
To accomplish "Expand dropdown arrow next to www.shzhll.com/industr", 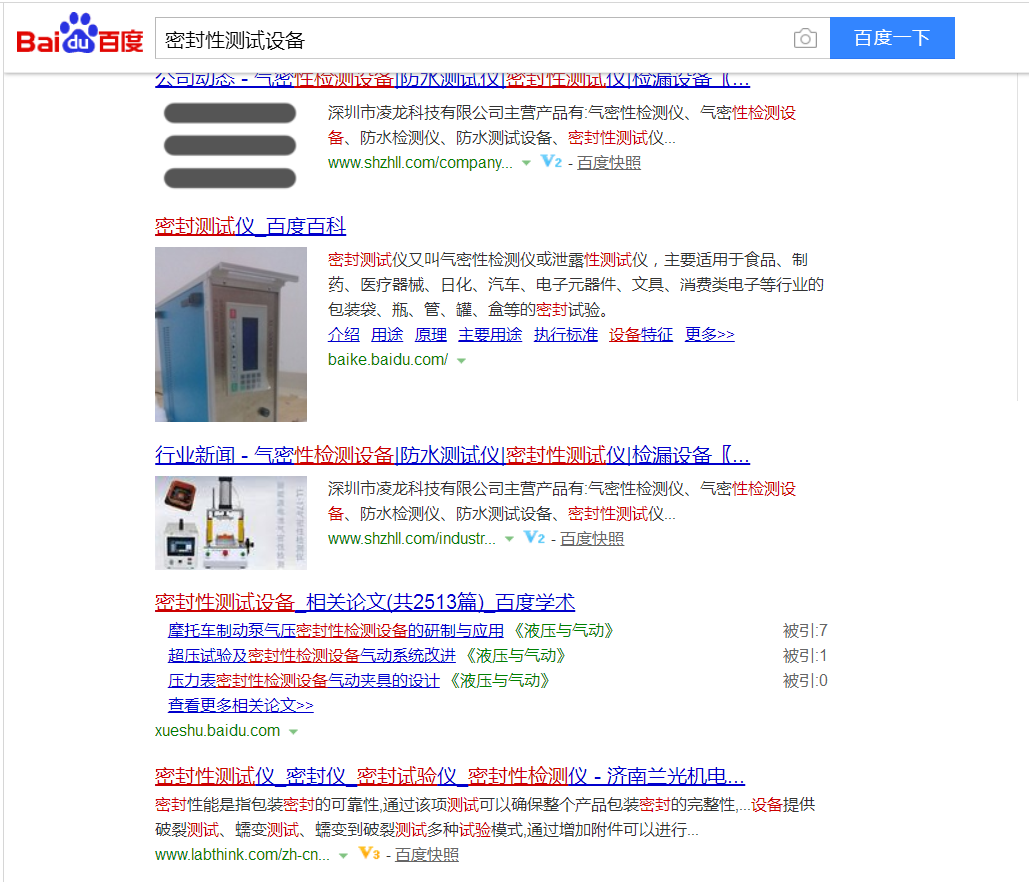I will (x=509, y=539).
